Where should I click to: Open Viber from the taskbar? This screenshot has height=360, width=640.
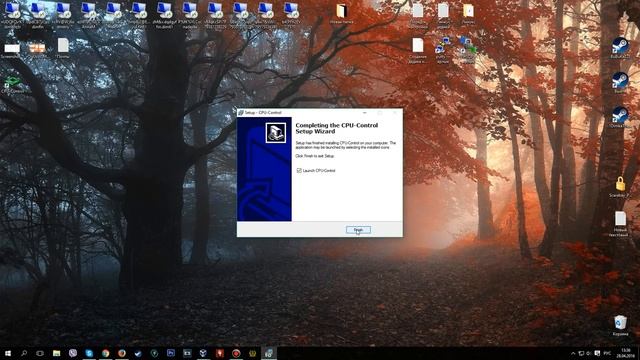tap(73, 353)
